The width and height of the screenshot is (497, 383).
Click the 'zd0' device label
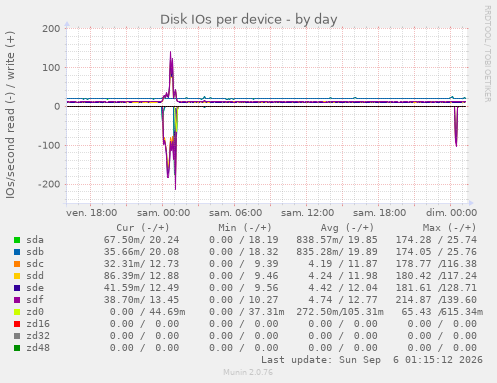35,312
